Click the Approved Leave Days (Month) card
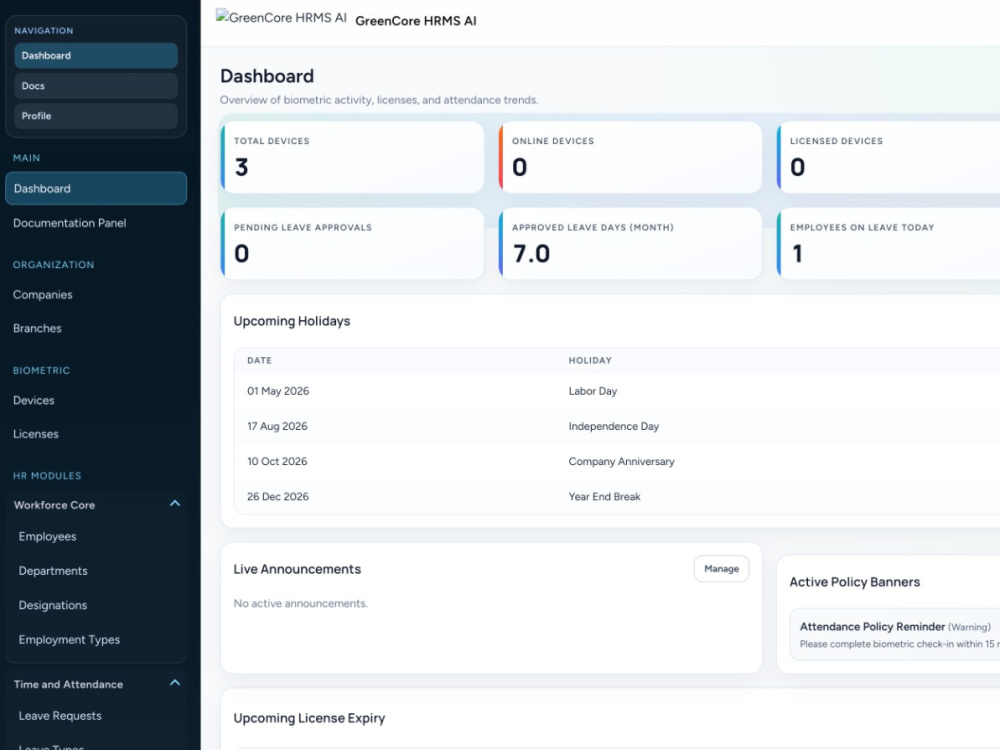The width and height of the screenshot is (1000, 750). (x=630, y=244)
